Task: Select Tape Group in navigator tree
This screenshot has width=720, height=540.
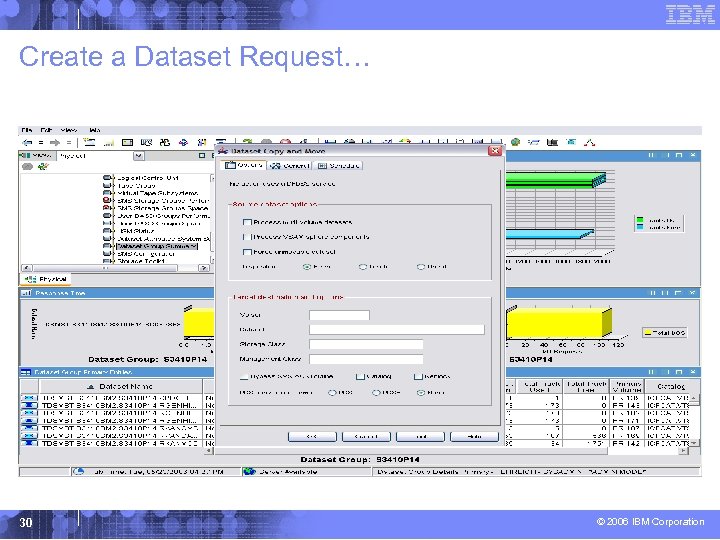Action: coord(136,186)
